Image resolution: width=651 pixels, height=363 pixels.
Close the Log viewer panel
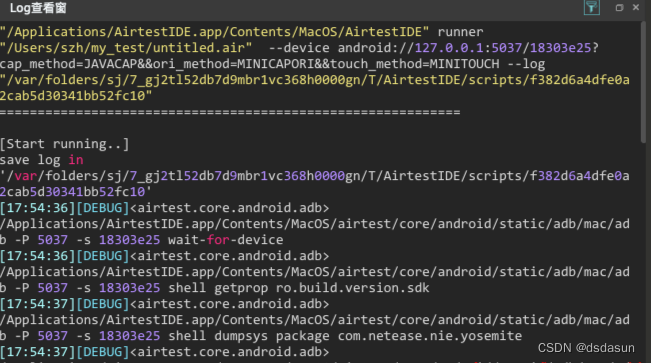pos(636,7)
